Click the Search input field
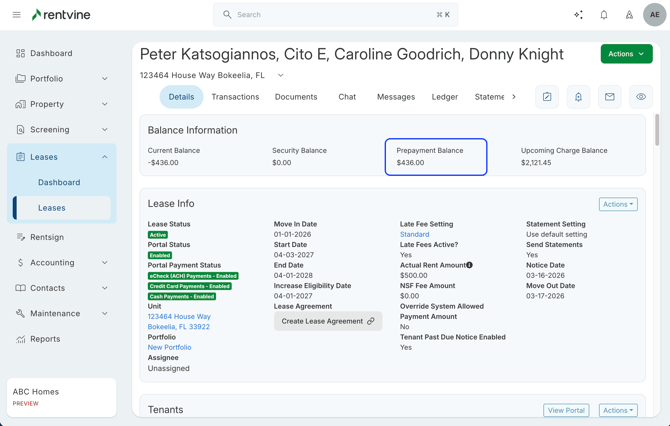670x426 pixels. coord(335,15)
